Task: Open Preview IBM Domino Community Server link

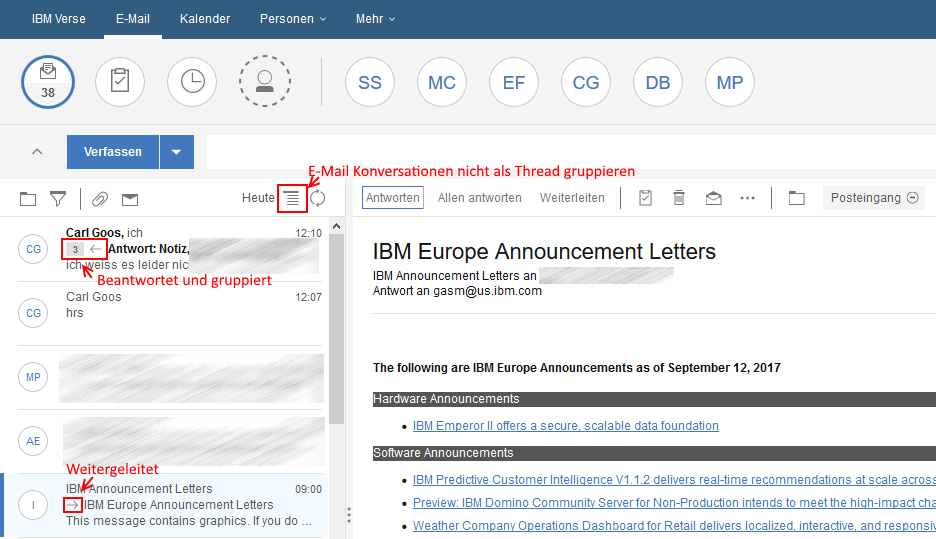Action: coord(674,503)
